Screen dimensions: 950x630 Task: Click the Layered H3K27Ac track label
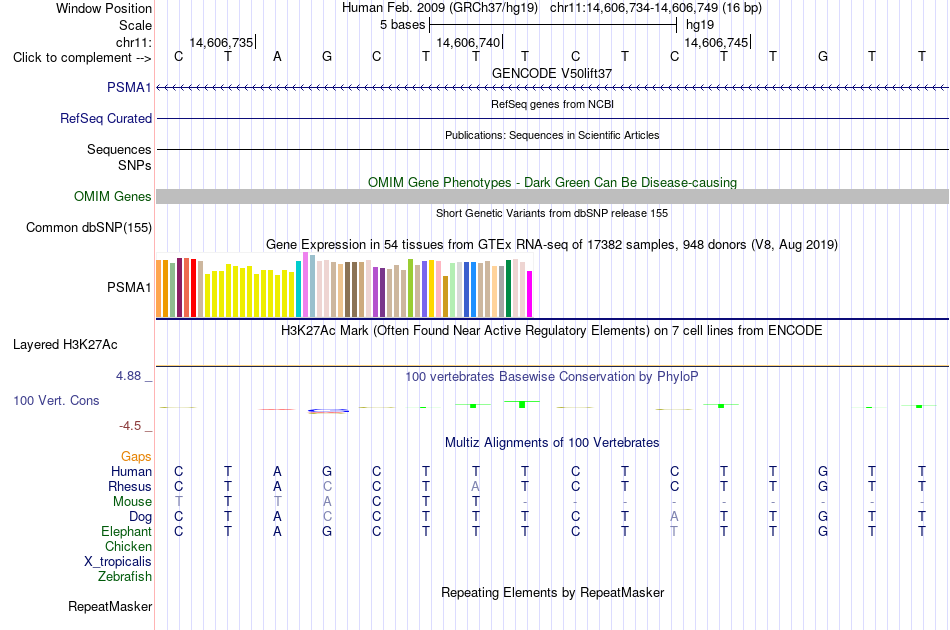65,344
